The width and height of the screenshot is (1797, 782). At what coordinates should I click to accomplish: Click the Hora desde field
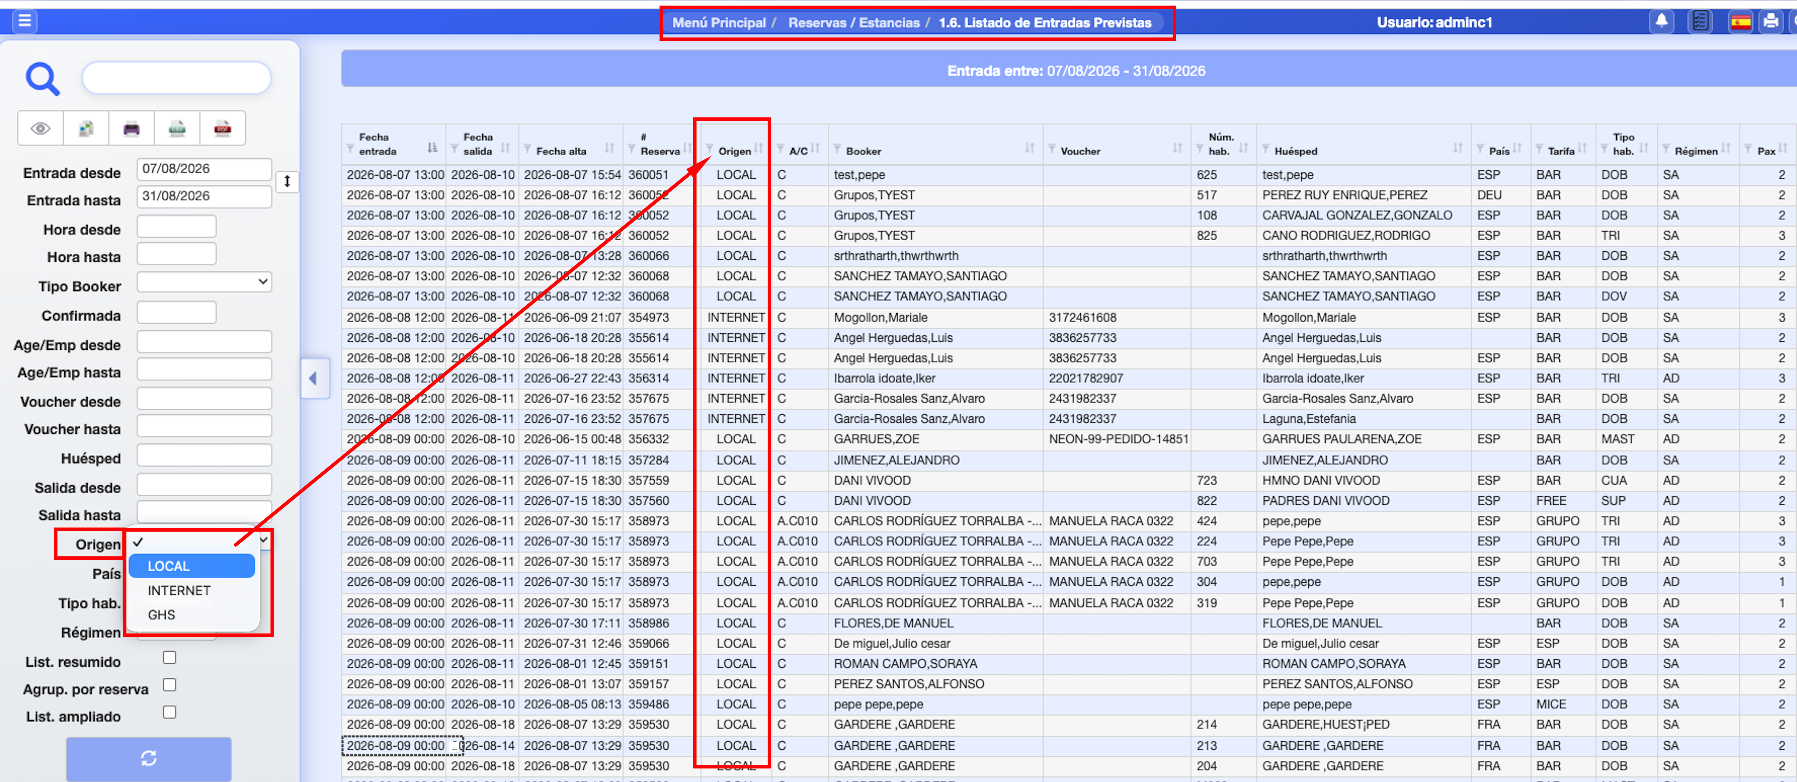click(177, 226)
